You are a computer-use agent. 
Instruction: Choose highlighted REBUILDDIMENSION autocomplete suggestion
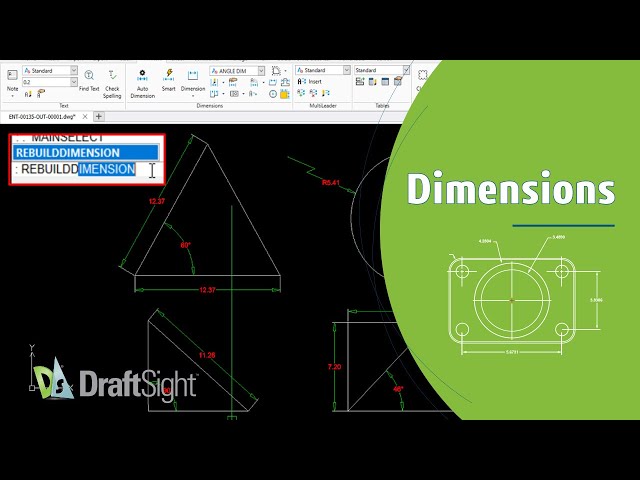pyautogui.click(x=85, y=153)
